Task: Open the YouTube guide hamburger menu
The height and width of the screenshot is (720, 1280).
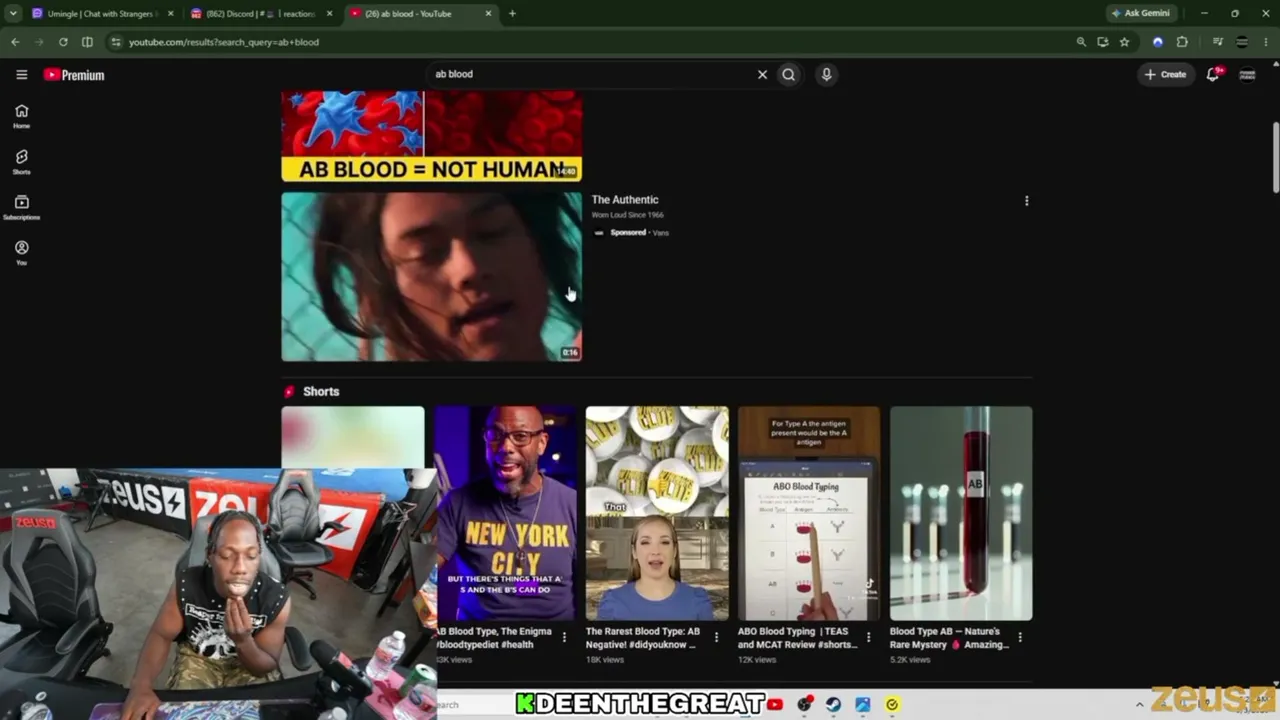Action: click(21, 75)
